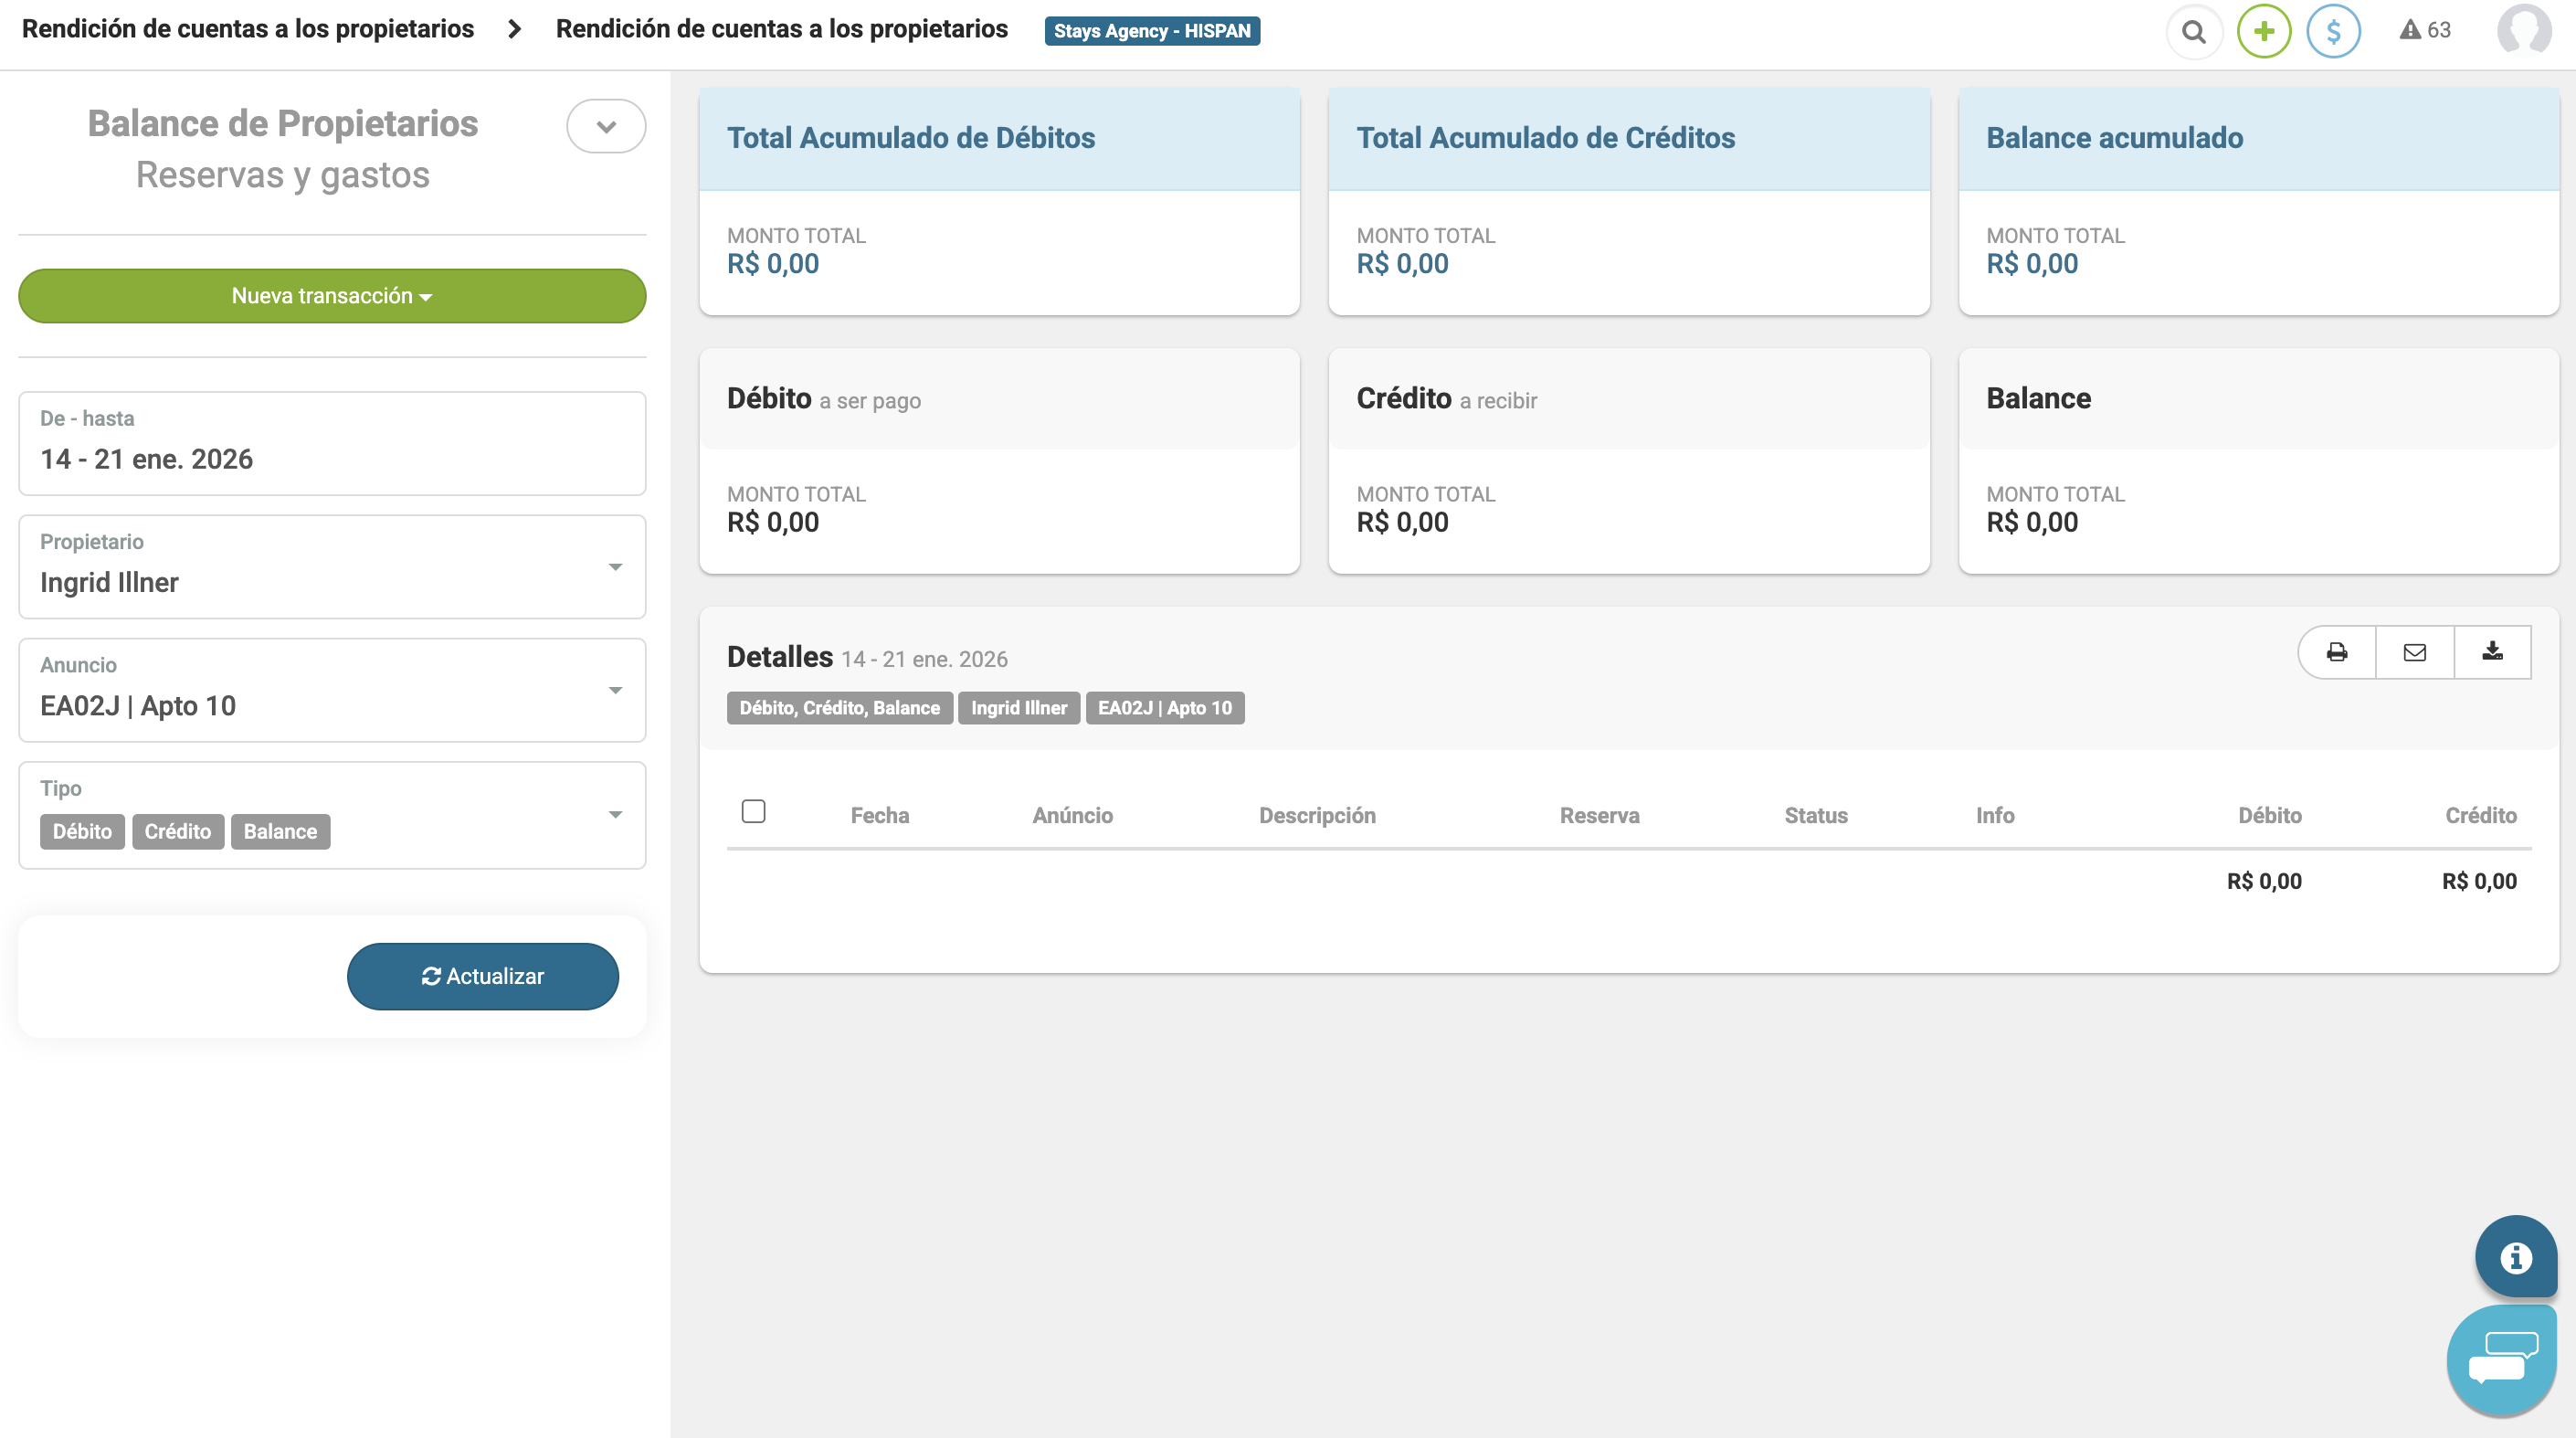Open the Tipo dropdown arrow

(615, 815)
